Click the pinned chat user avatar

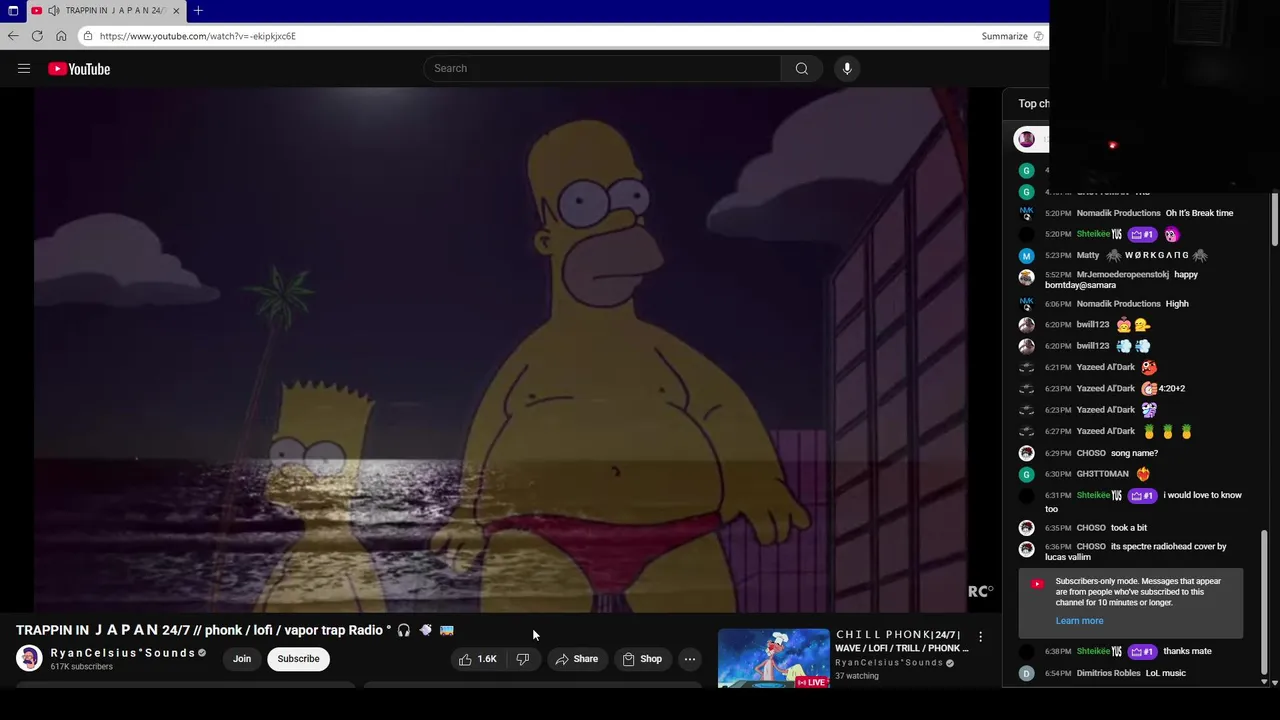(1026, 139)
